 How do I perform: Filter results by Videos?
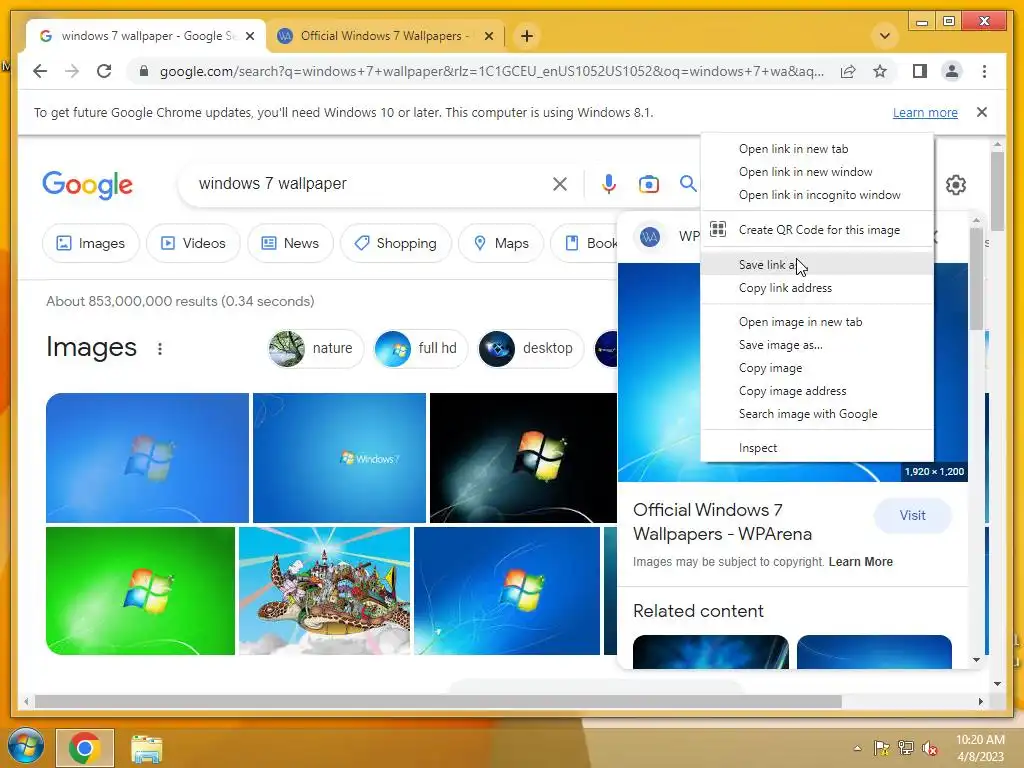193,243
